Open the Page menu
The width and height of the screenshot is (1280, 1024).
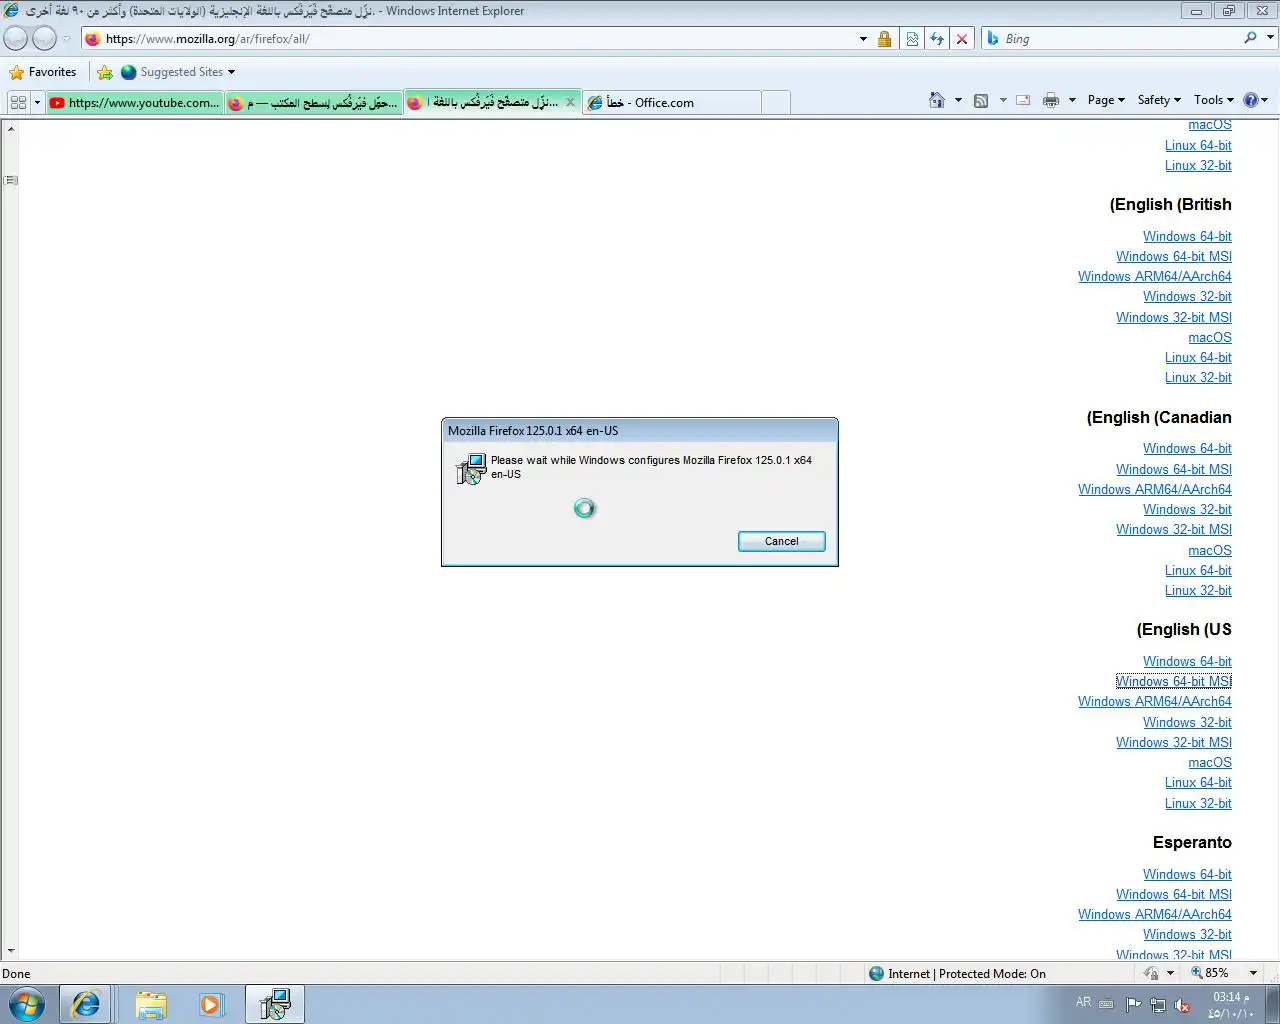click(x=1106, y=100)
